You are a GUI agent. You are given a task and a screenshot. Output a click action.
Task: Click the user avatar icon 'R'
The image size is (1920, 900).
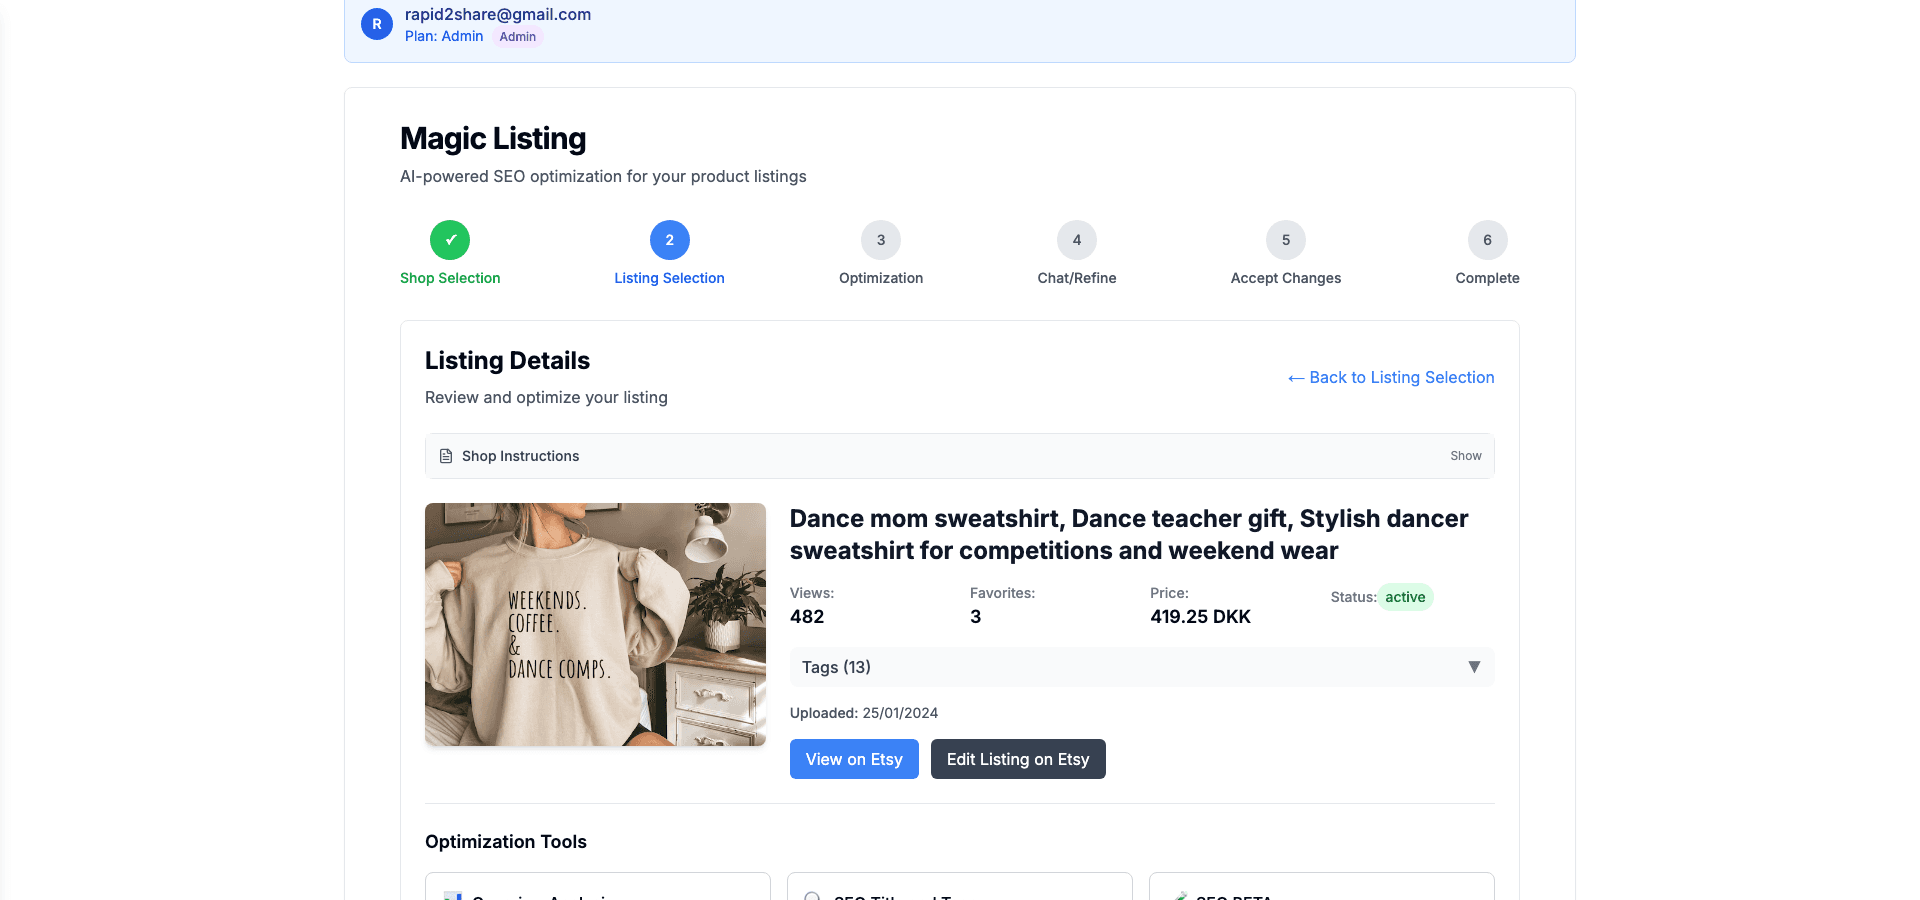[376, 24]
